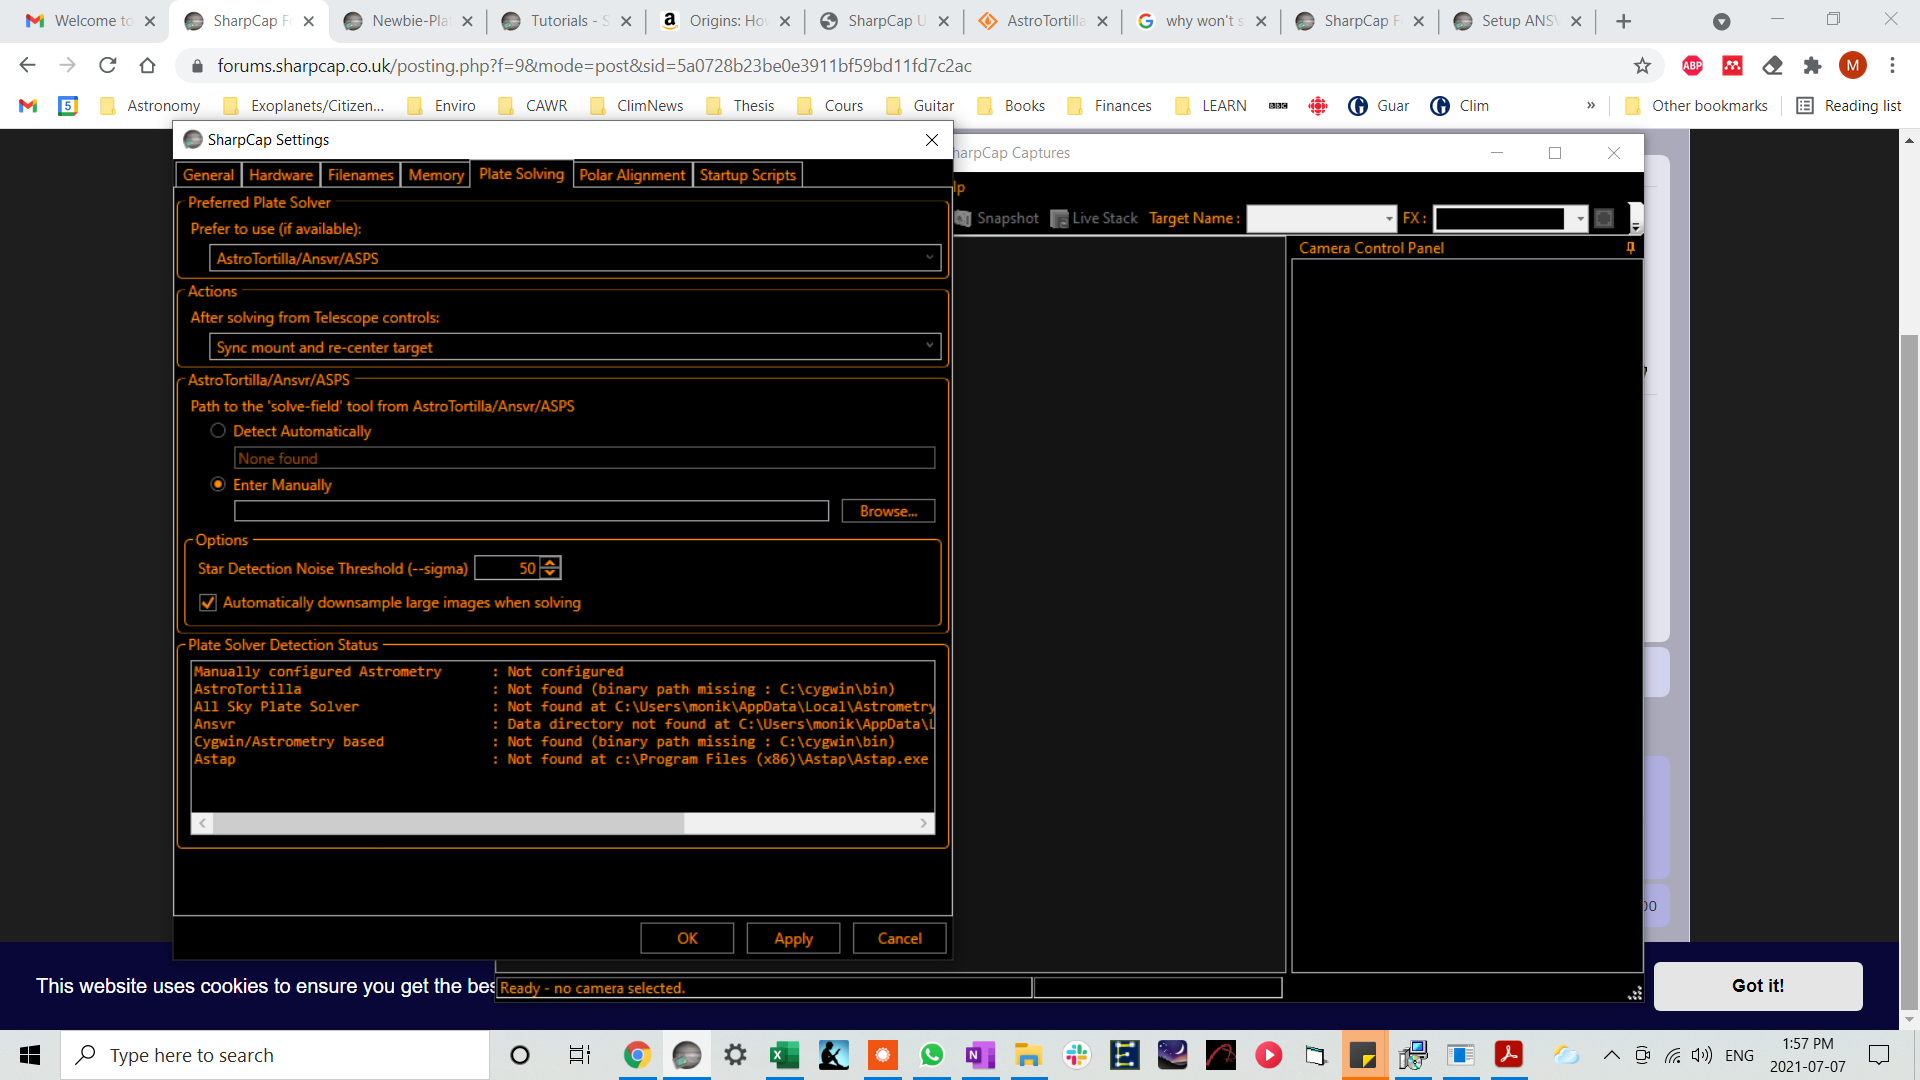Viewport: 1920px width, 1080px height.
Task: Open File Explorer from the taskbar
Action: pos(1028,1055)
